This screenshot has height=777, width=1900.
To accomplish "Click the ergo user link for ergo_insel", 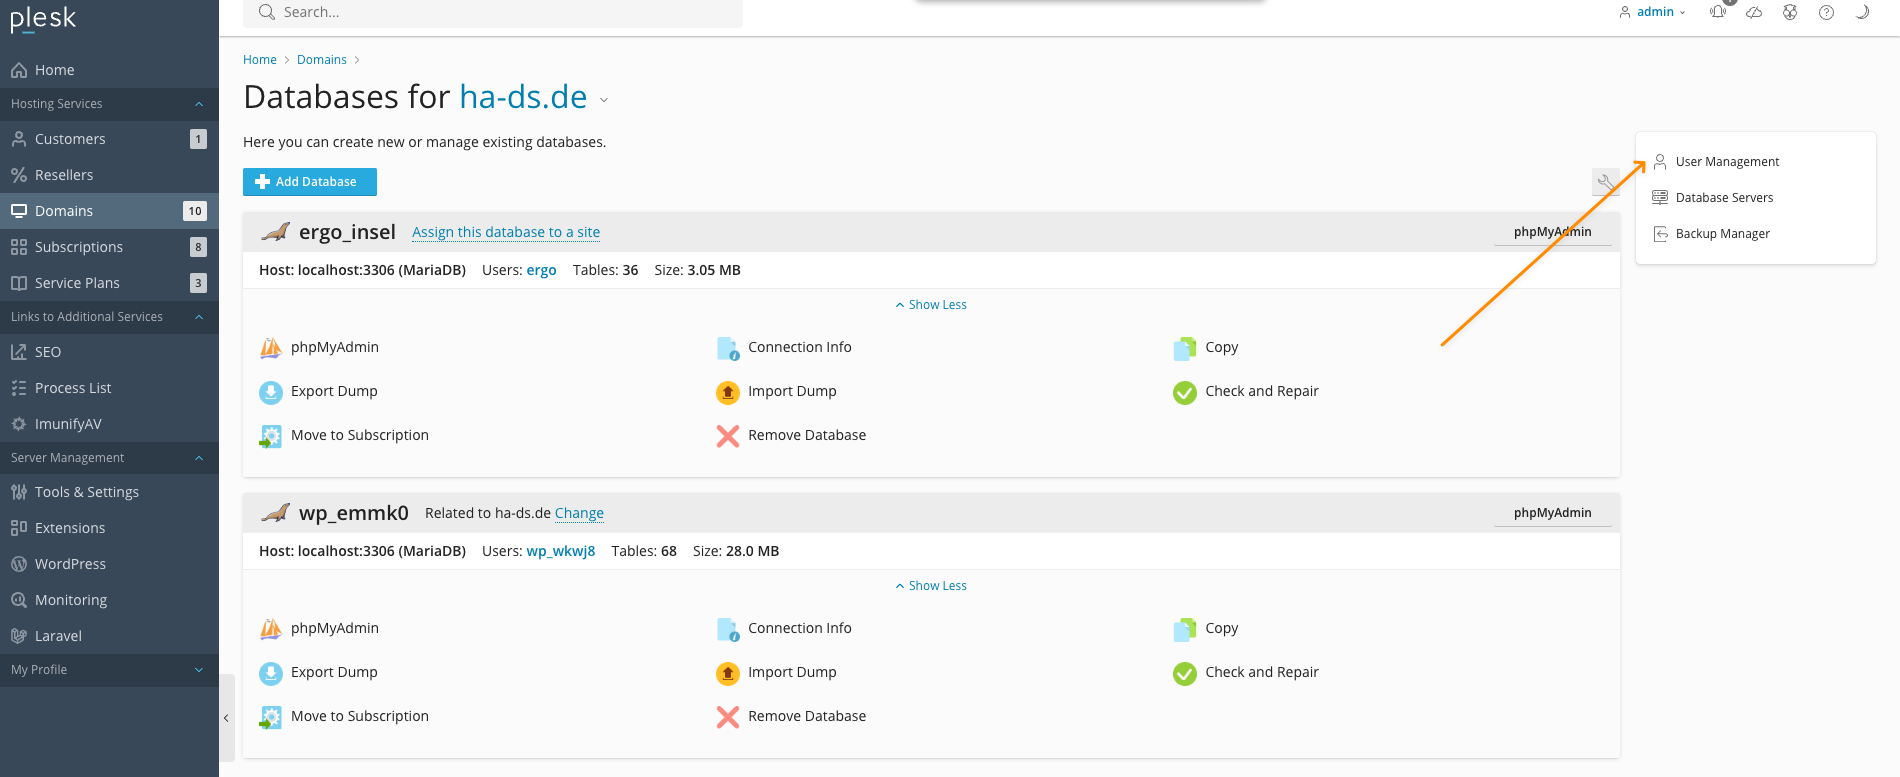I will (541, 270).
